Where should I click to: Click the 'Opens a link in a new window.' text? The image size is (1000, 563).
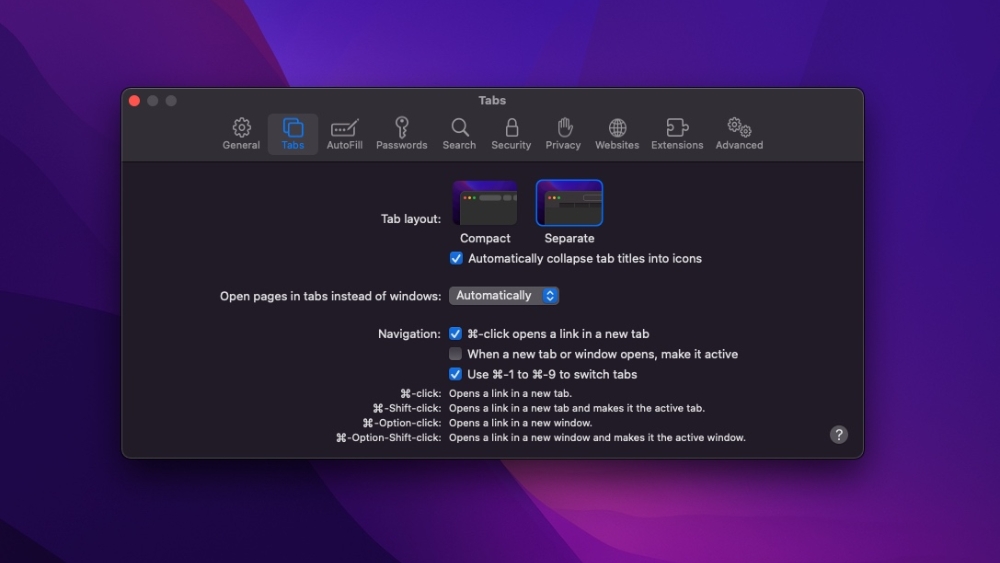pyautogui.click(x=520, y=423)
